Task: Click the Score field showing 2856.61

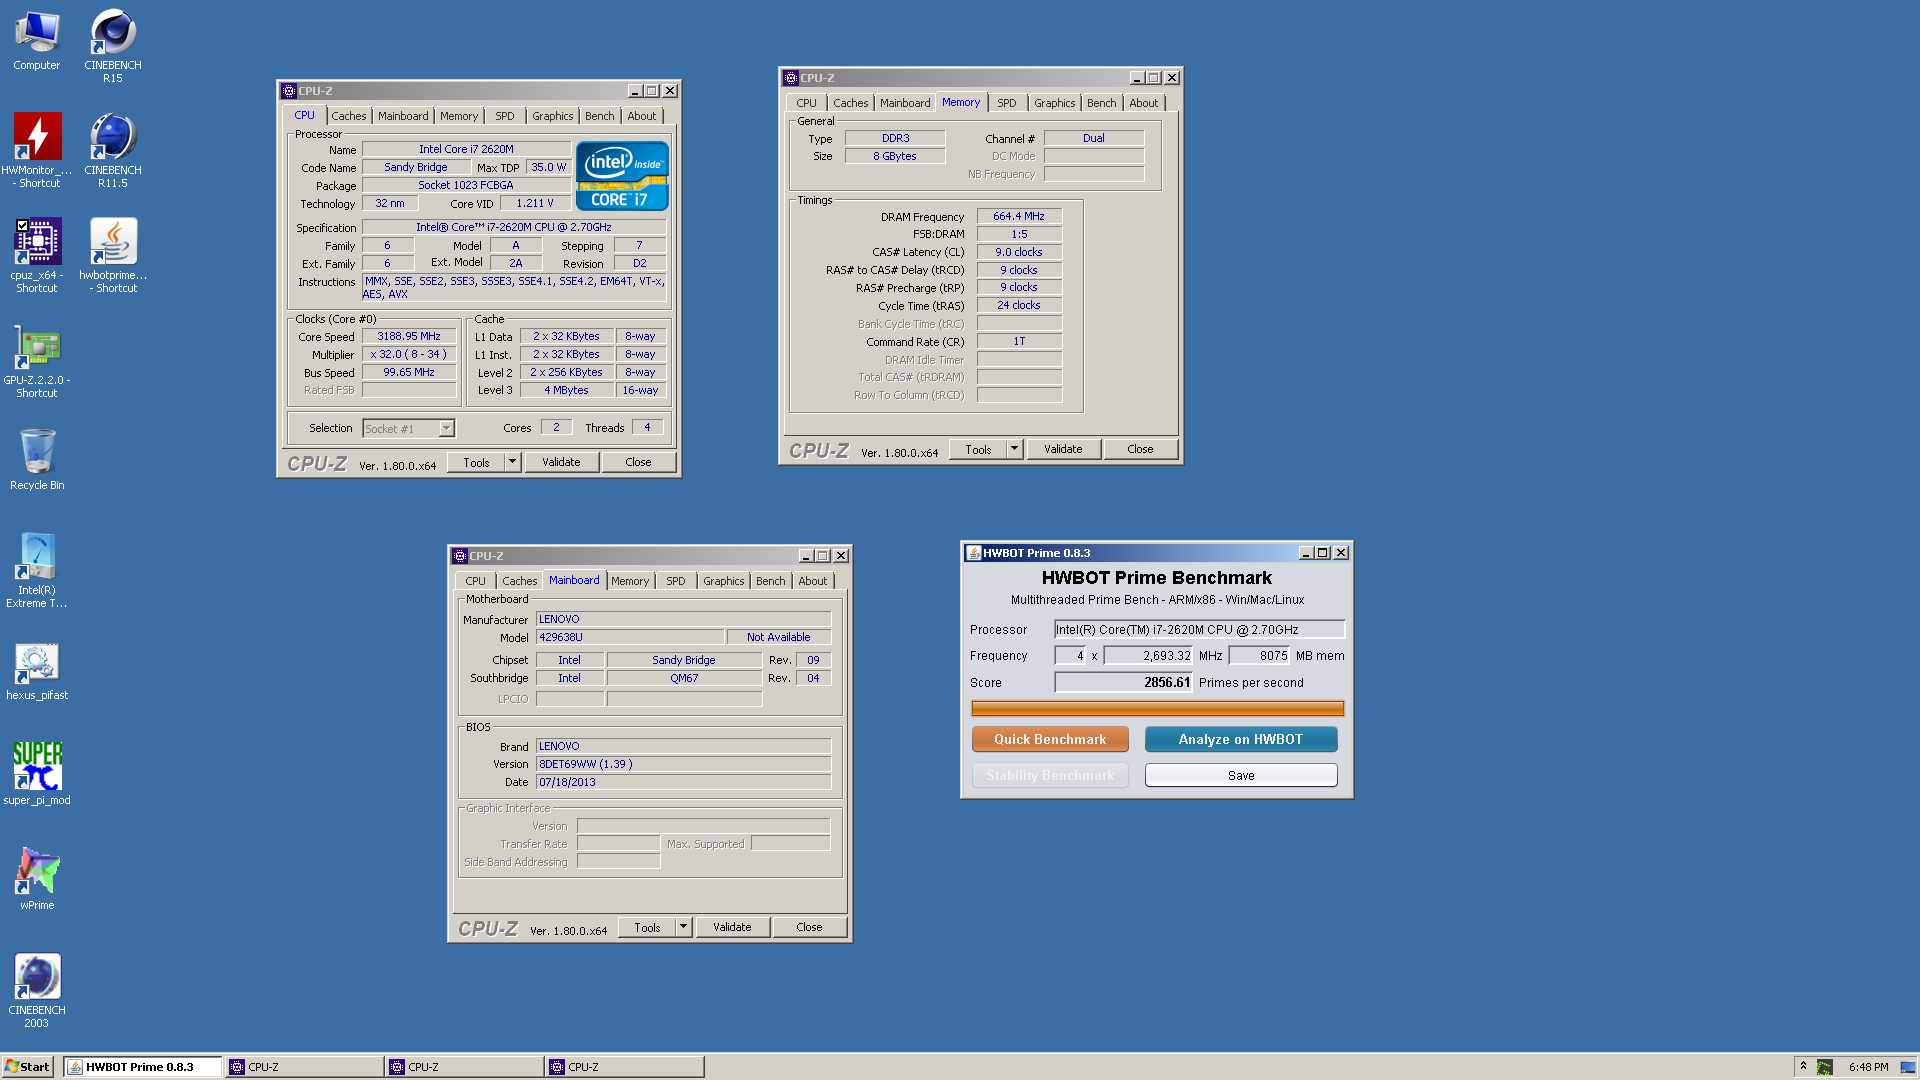Action: 1124,682
